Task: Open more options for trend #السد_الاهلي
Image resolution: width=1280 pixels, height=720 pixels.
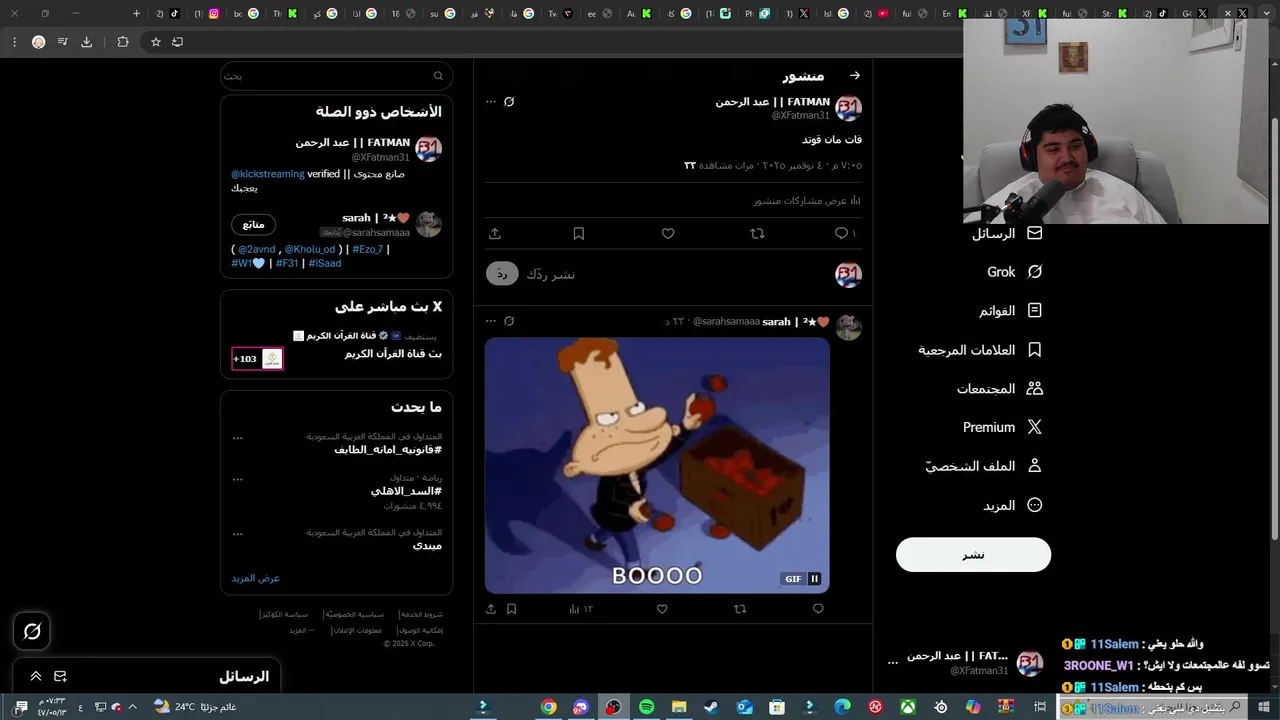Action: click(237, 478)
